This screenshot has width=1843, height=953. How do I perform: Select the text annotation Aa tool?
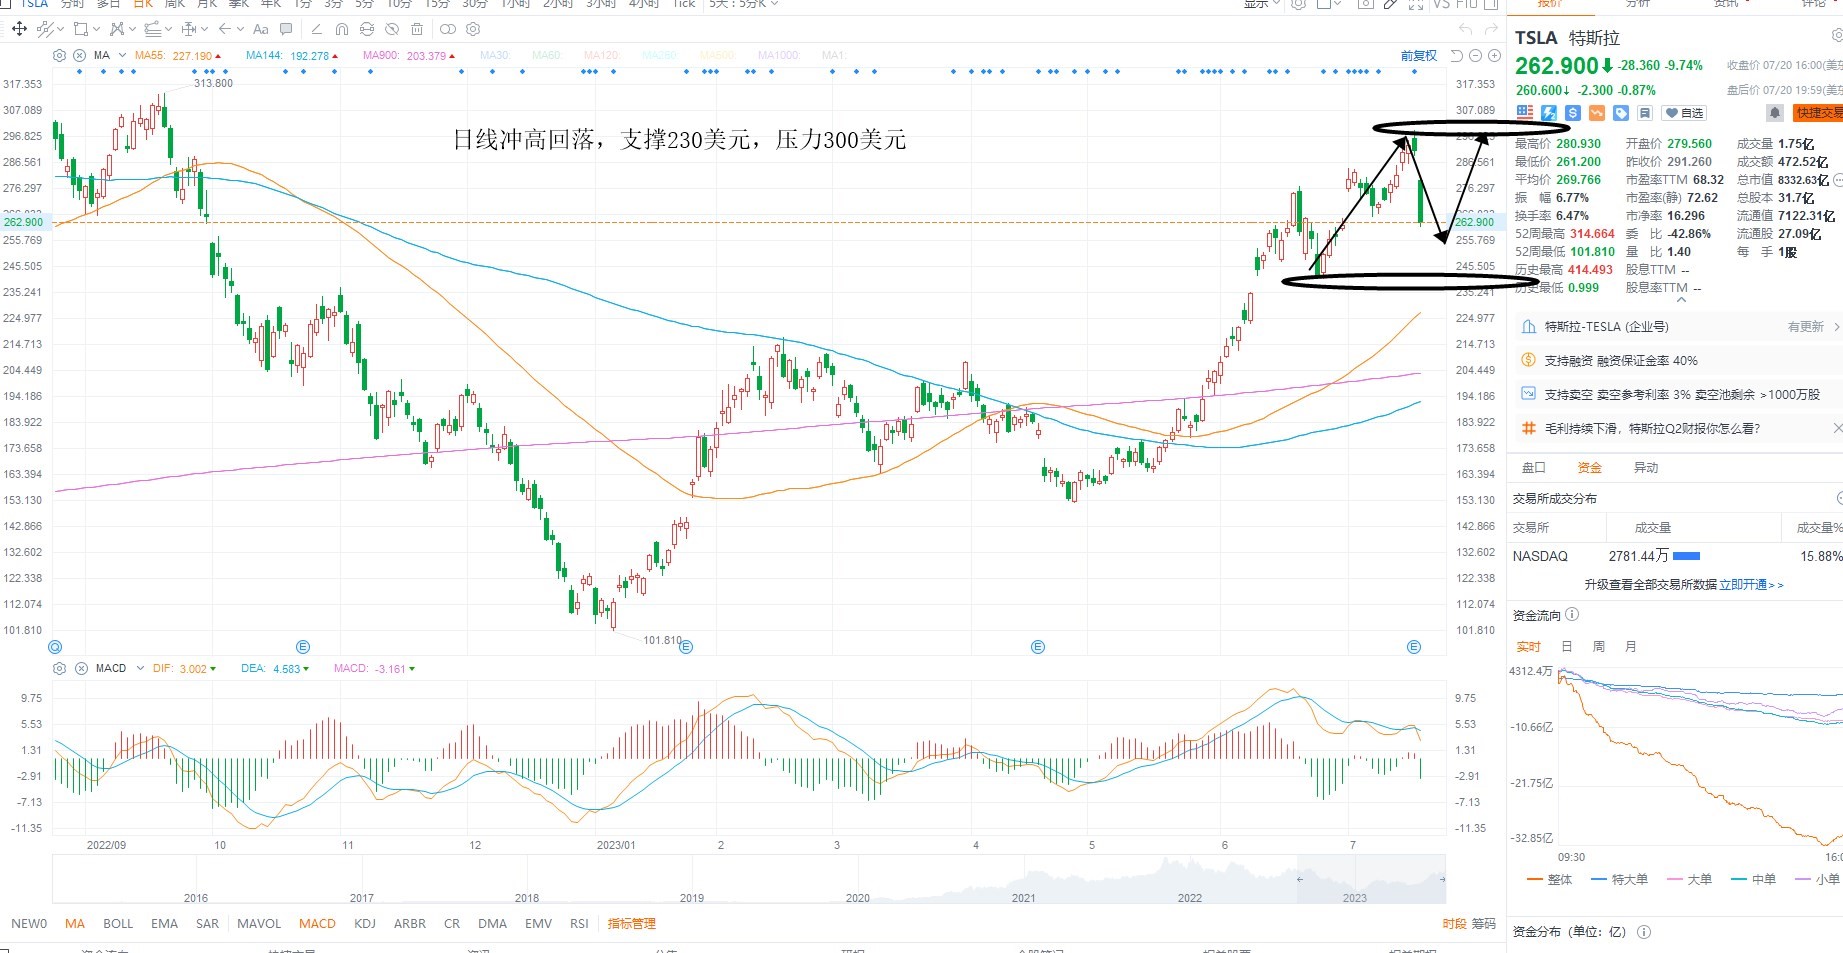pos(261,29)
